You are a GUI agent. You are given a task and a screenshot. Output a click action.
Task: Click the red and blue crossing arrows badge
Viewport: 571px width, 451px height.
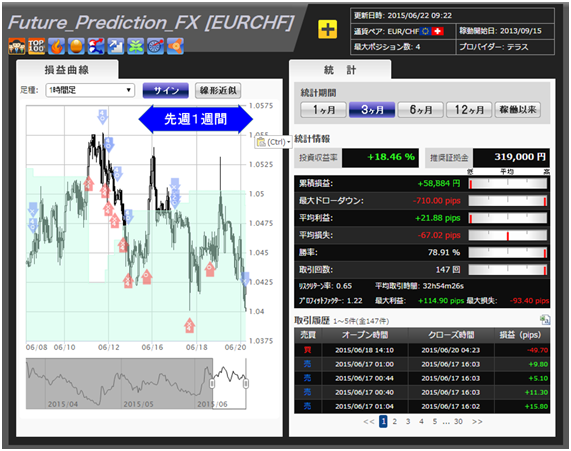click(96, 46)
